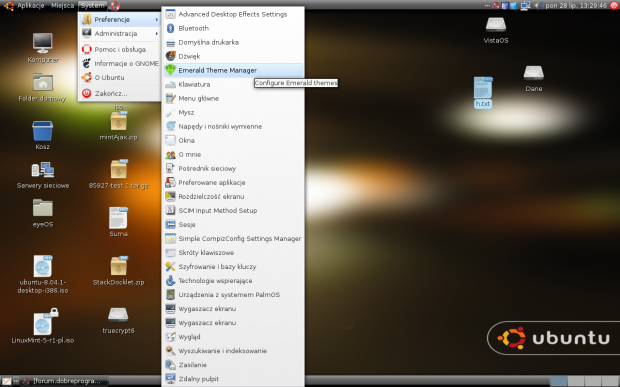
Task: Click the clock showing pon 28 lip
Action: point(576,5)
